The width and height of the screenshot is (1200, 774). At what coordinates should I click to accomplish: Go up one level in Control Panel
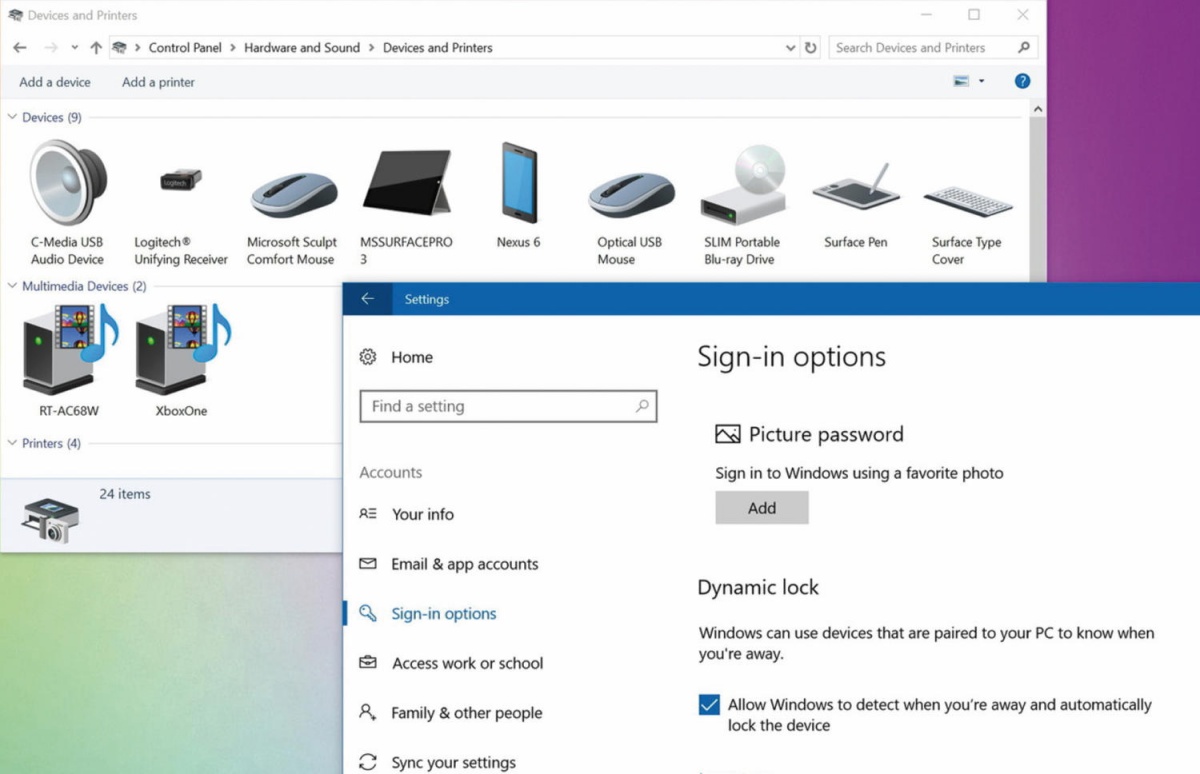pyautogui.click(x=96, y=47)
